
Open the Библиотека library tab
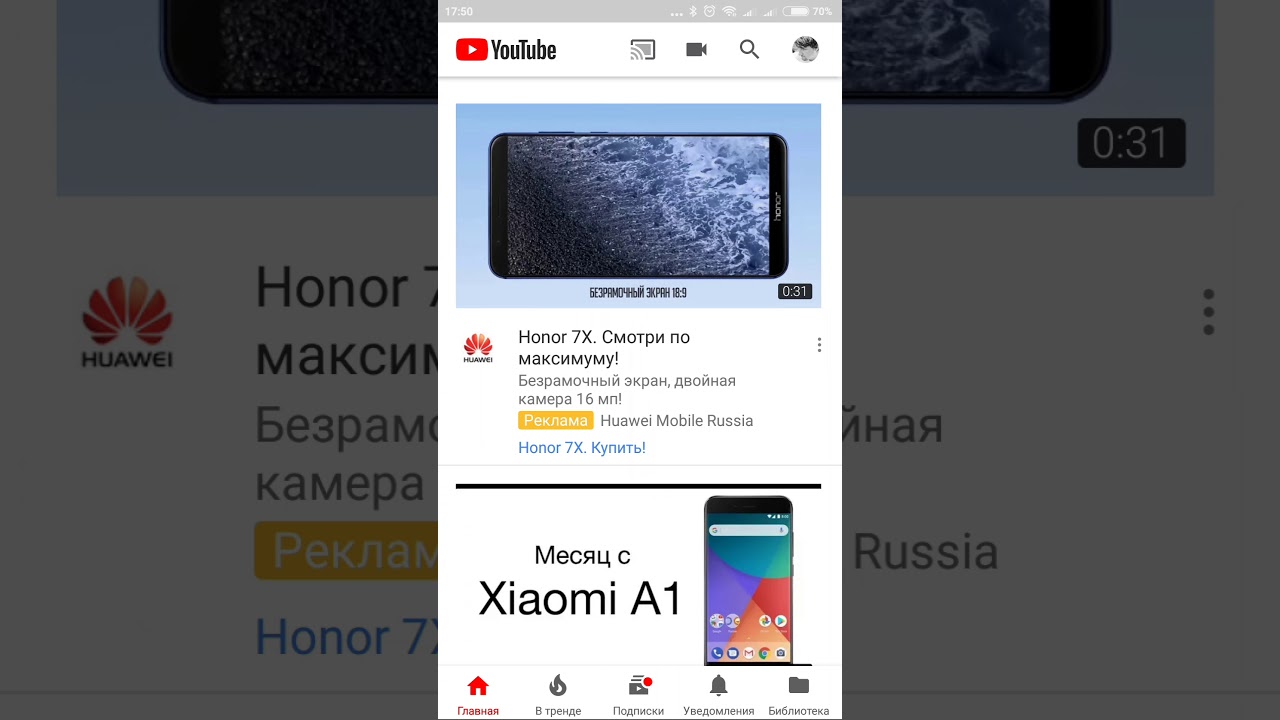798,695
